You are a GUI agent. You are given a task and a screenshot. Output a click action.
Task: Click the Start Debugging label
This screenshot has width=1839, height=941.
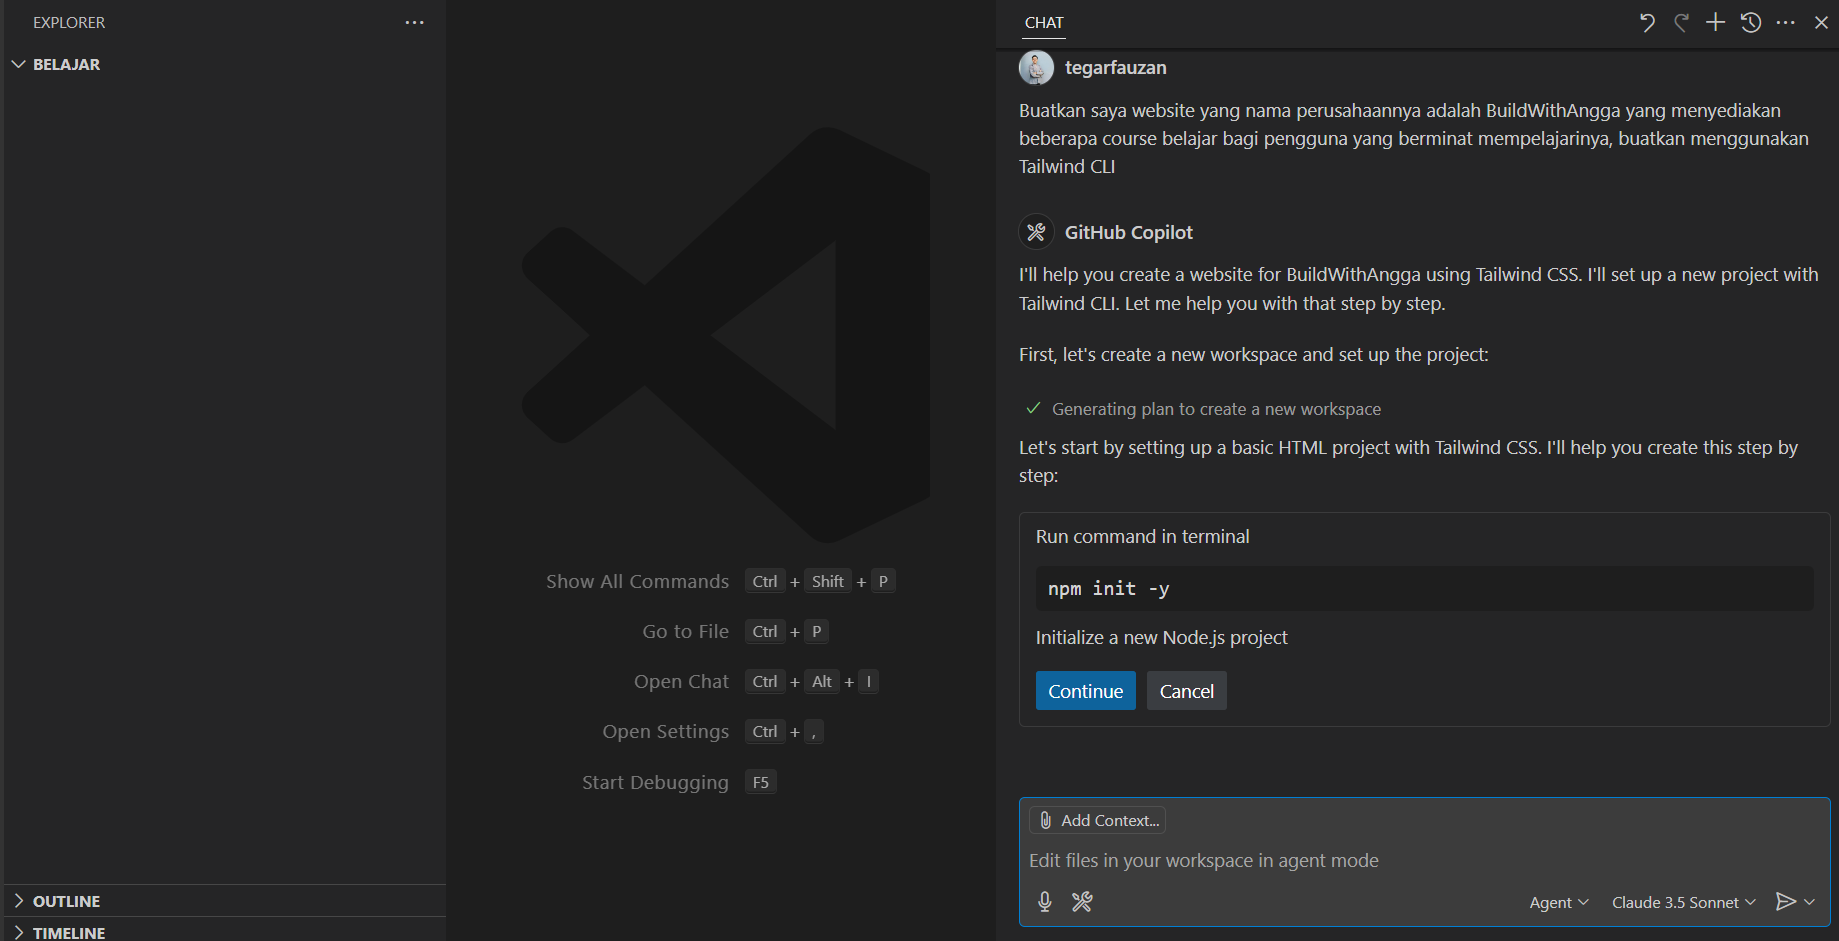coord(655,782)
